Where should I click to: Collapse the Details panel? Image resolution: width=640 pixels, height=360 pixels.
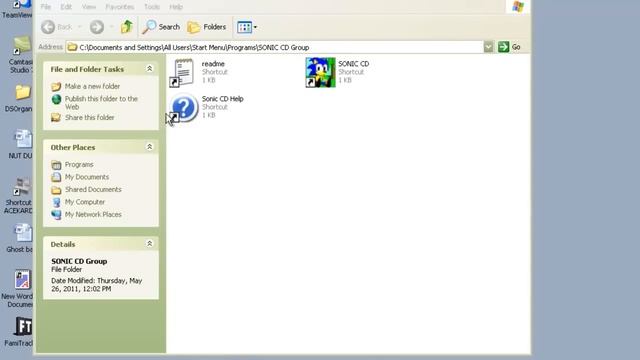[149, 244]
